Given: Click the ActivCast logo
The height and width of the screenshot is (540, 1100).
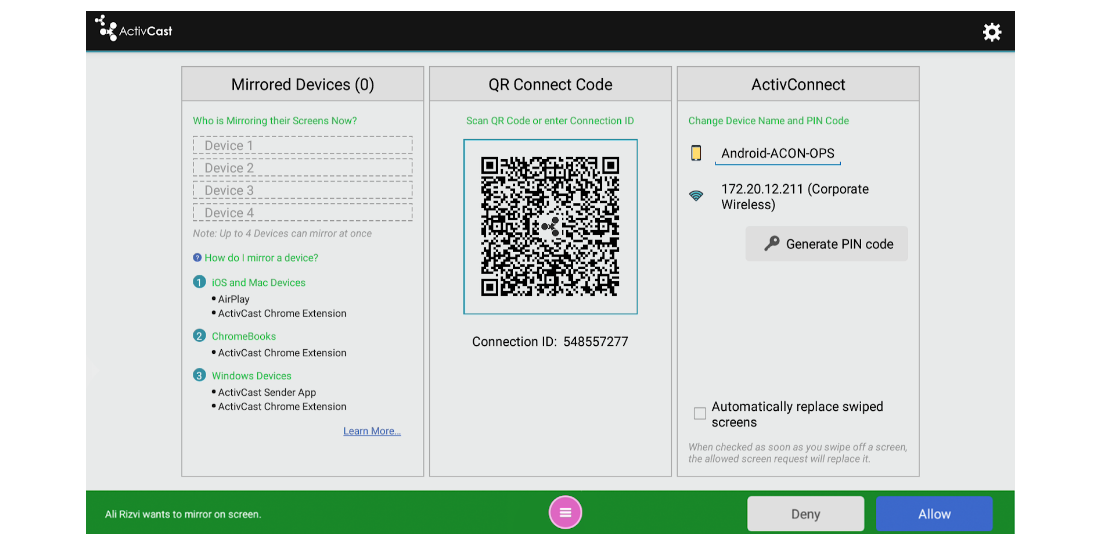Looking at the screenshot, I should [x=133, y=28].
